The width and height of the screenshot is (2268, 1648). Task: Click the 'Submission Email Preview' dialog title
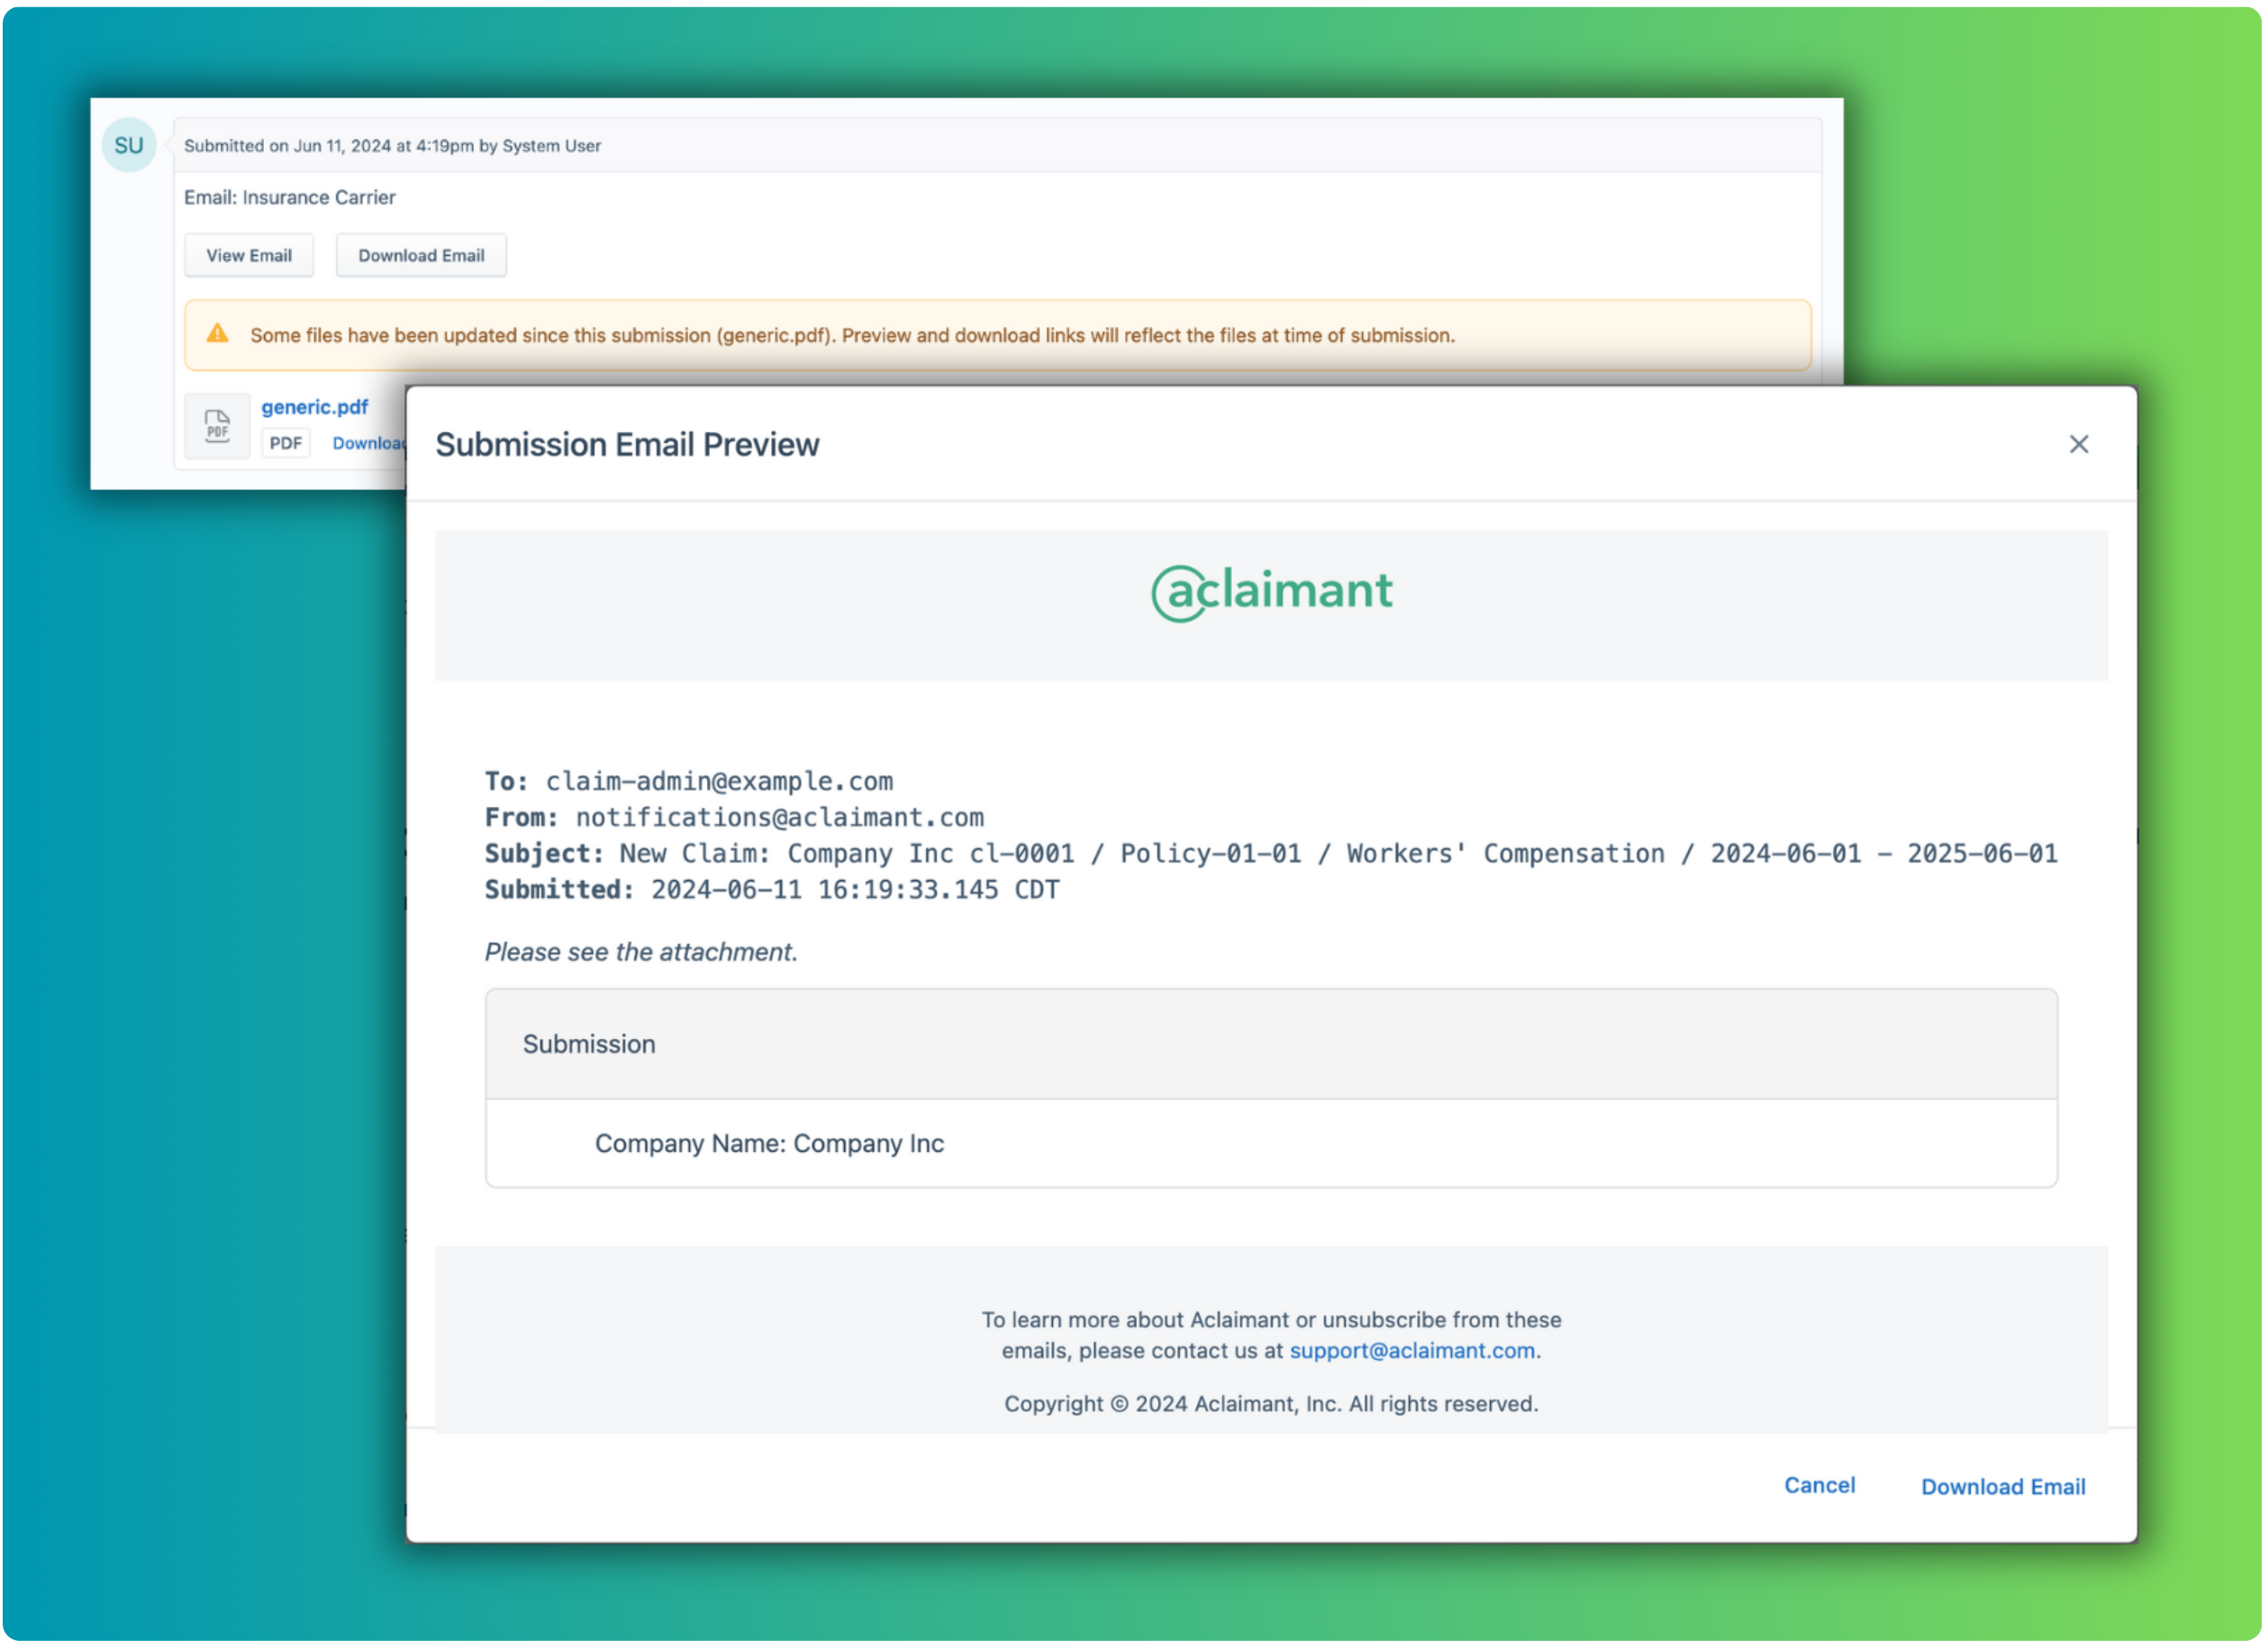[627, 444]
